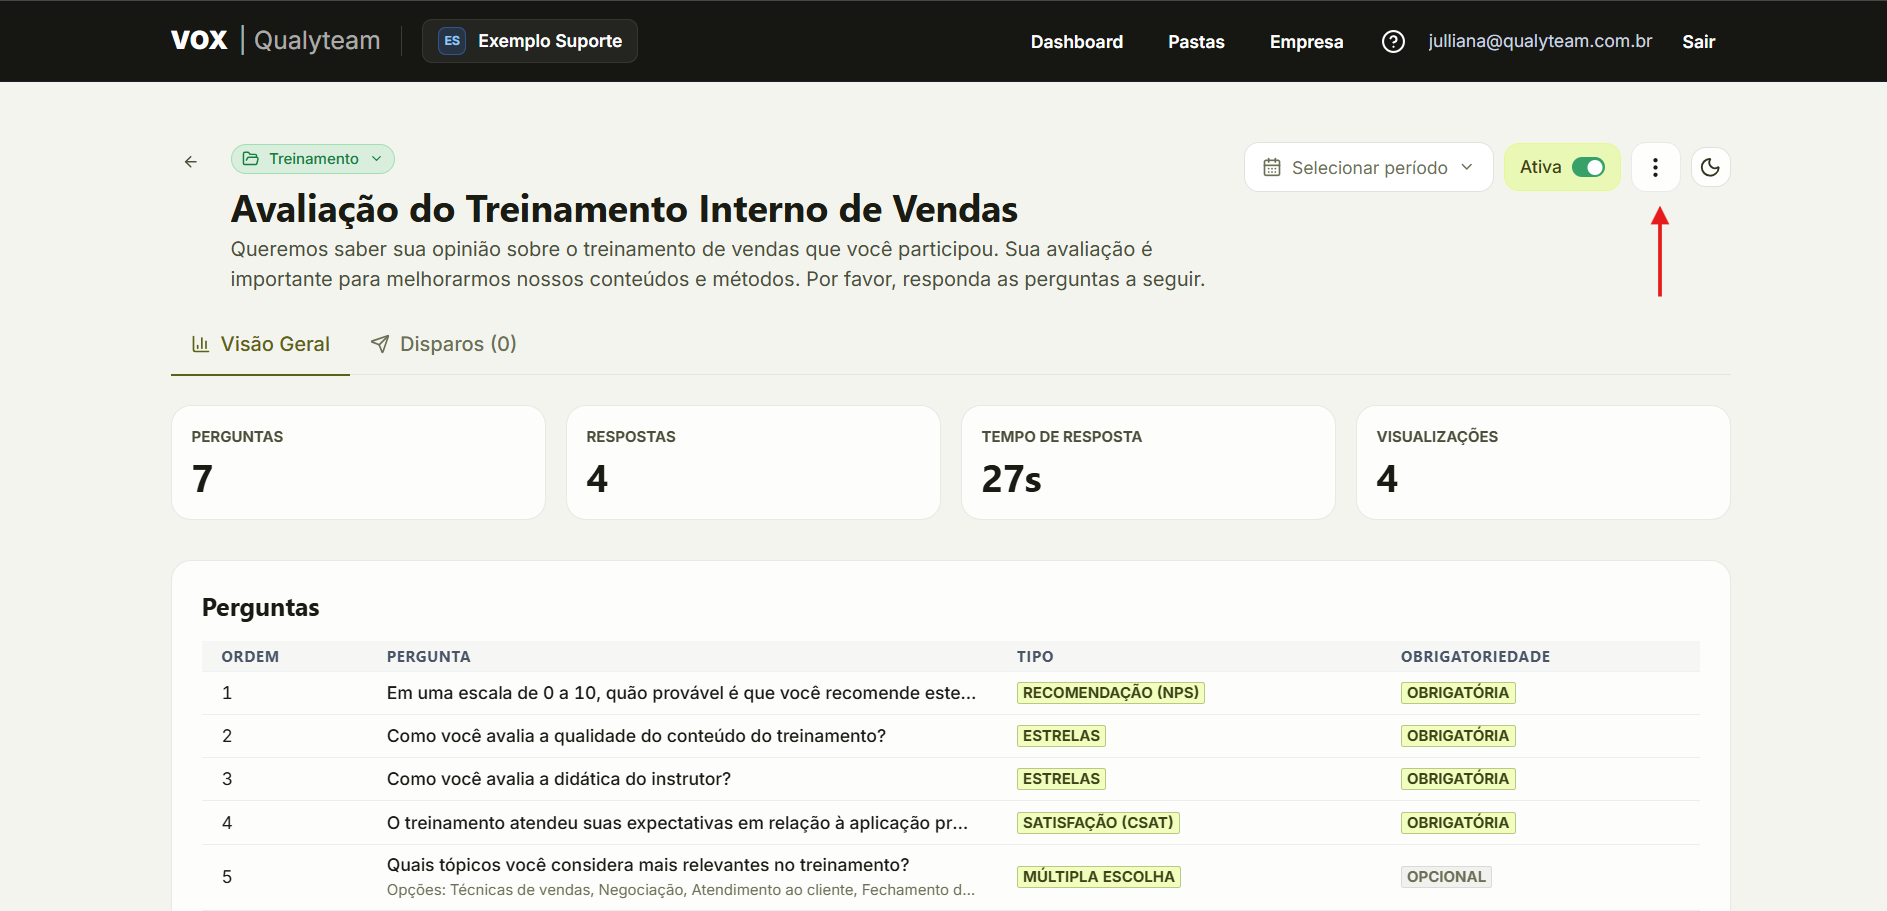Click the Perguntas count card
Image resolution: width=1887 pixels, height=911 pixels.
pos(358,462)
